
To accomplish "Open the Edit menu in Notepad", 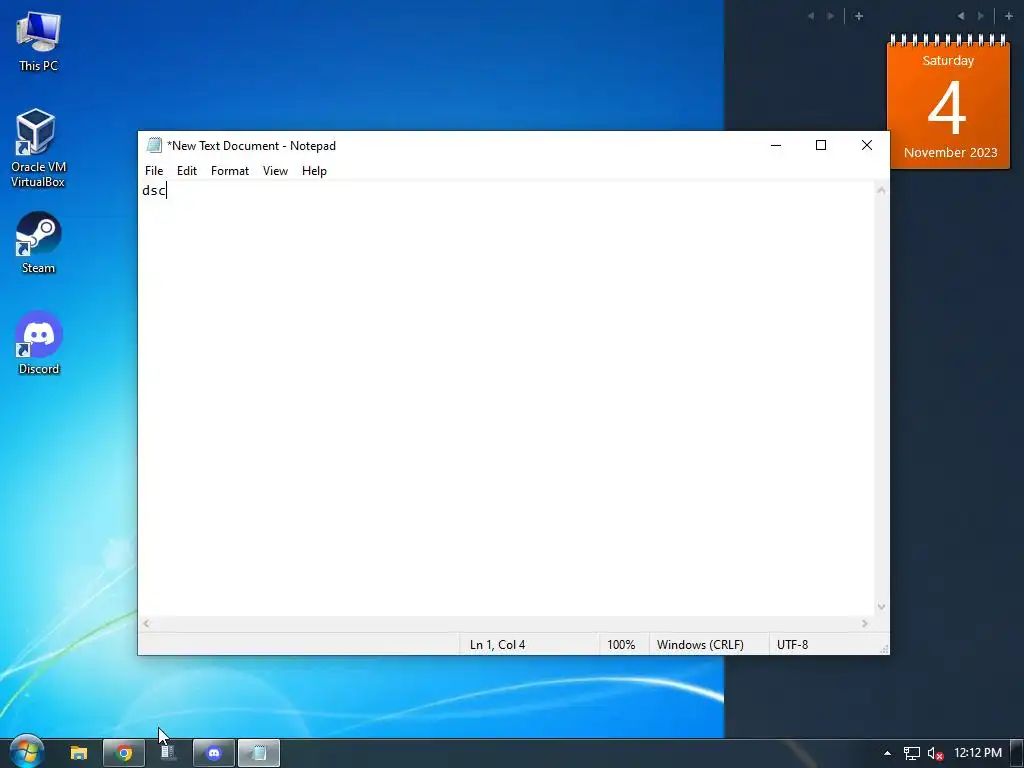I will click(187, 170).
